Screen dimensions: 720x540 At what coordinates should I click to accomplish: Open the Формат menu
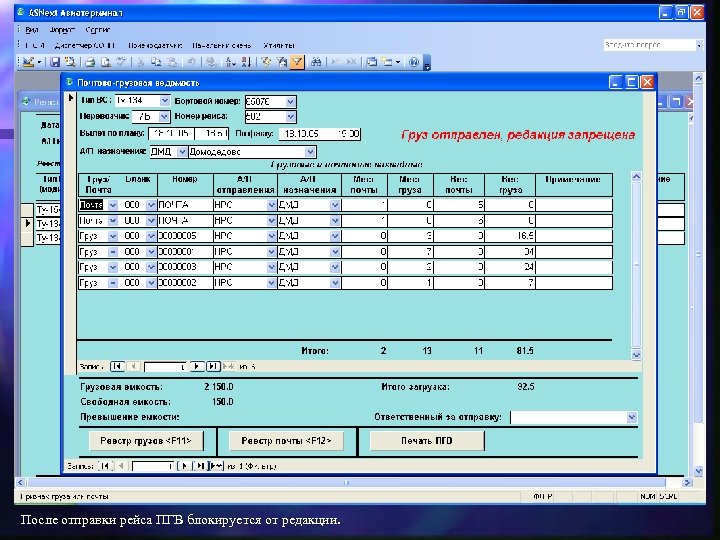pos(62,30)
